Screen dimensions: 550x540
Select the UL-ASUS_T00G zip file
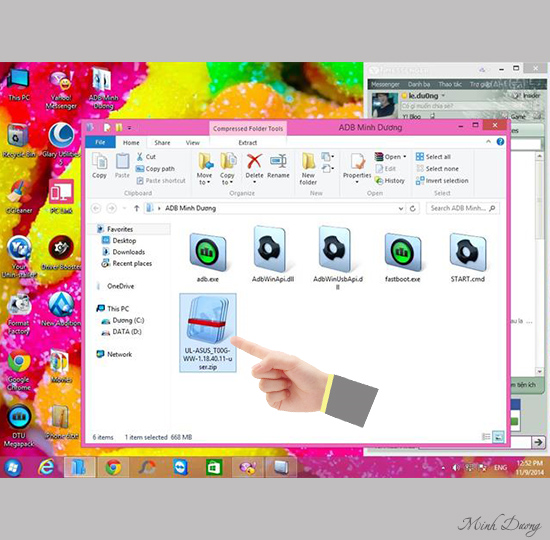(x=208, y=333)
